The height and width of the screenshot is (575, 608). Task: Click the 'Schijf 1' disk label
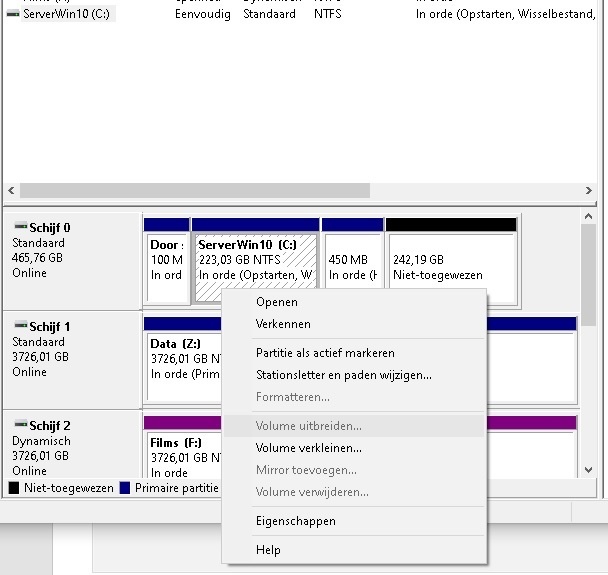(x=50, y=326)
